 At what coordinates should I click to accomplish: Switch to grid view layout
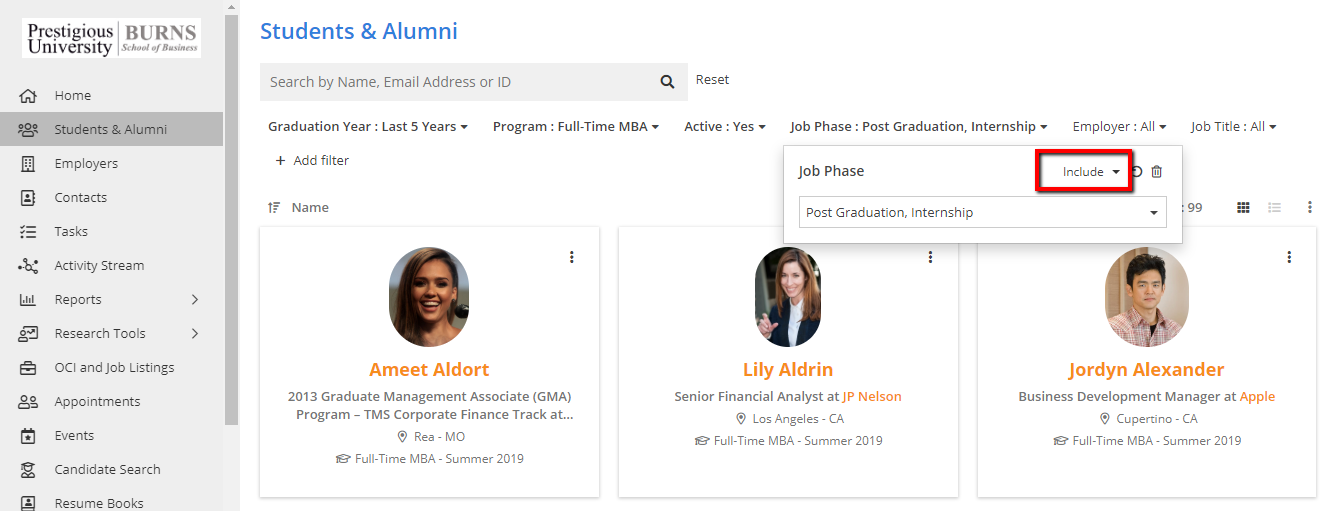(x=1243, y=207)
